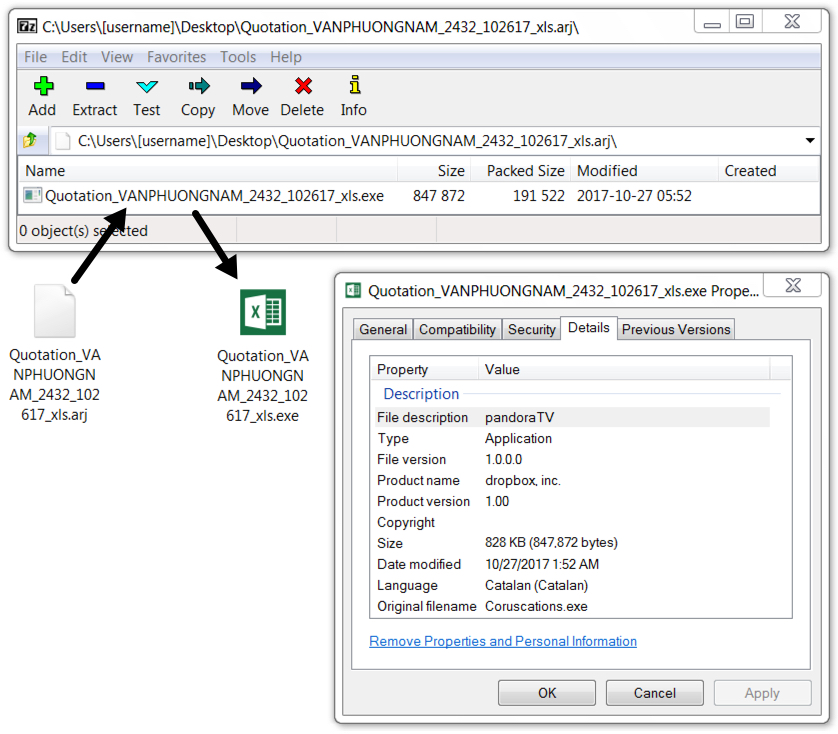The image size is (838, 734).
Task: Click the Excel icon in Properties title bar
Action: point(353,290)
